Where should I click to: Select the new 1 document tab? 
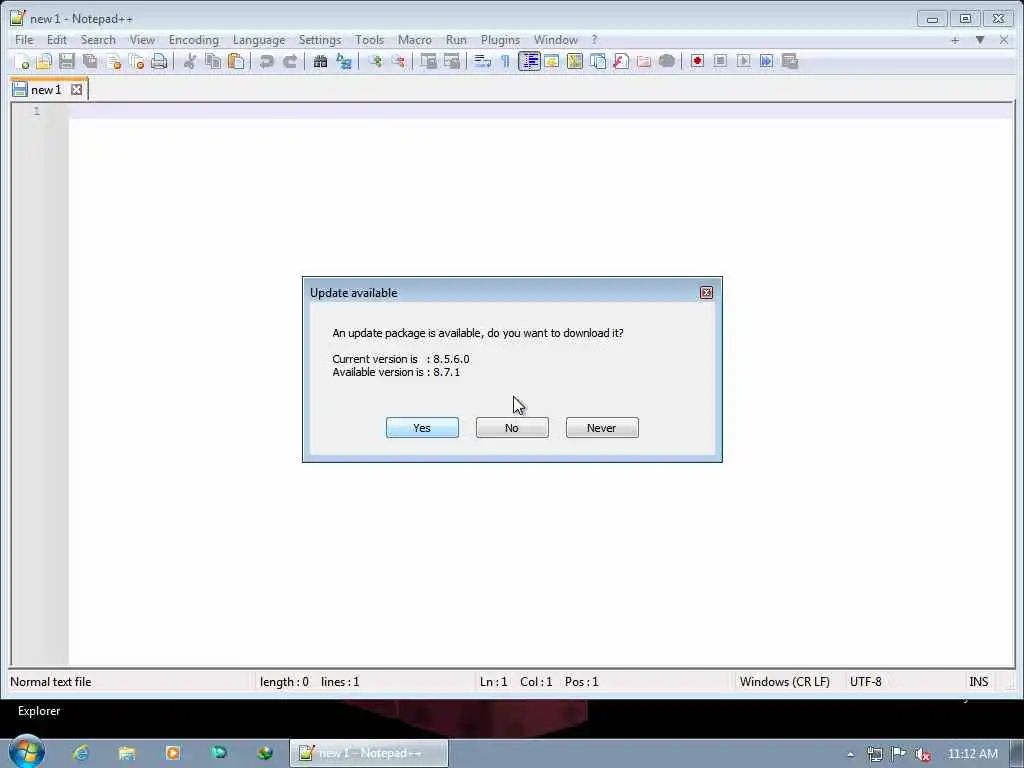pos(46,89)
